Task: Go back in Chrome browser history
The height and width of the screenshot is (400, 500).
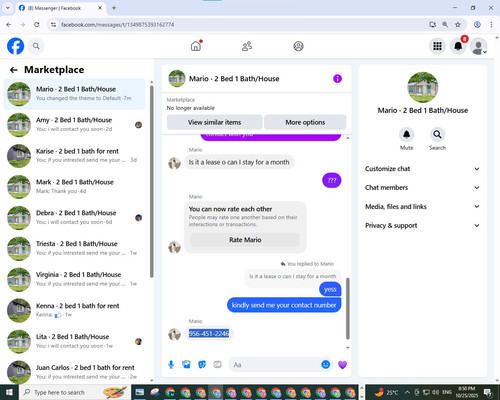Action: tap(9, 24)
